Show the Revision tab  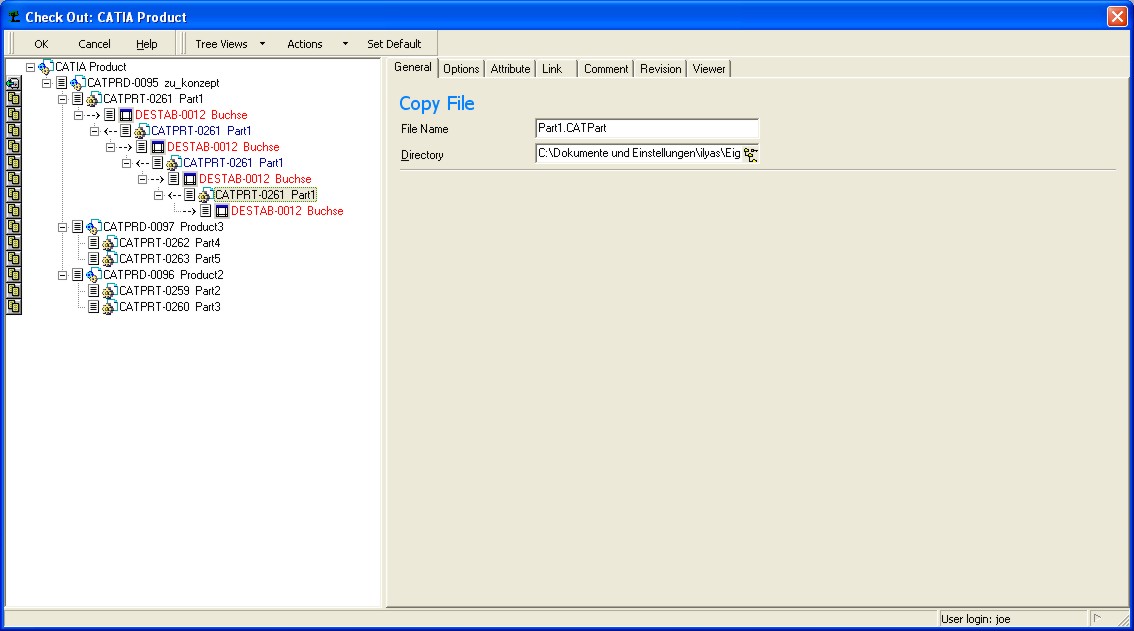tap(660, 69)
